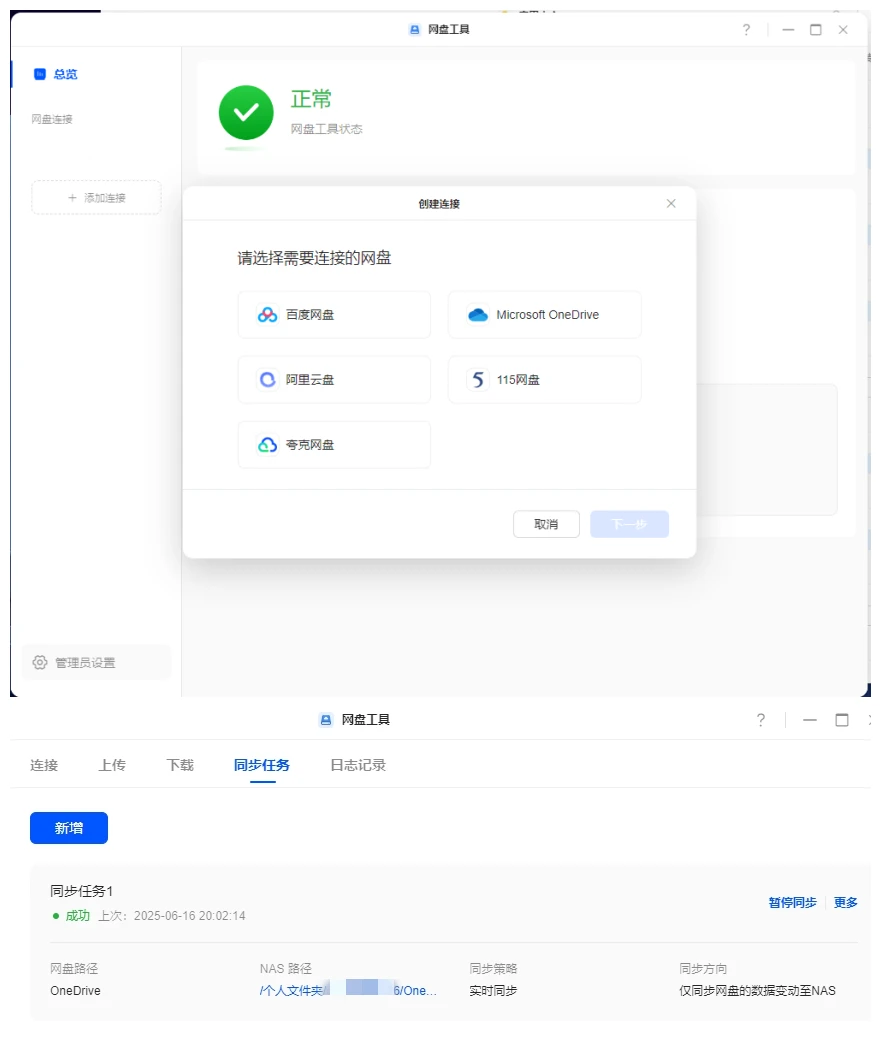This screenshot has width=881, height=1041.
Task: Click 暂停同步 for 同步任务1
Action: pyautogui.click(x=792, y=902)
